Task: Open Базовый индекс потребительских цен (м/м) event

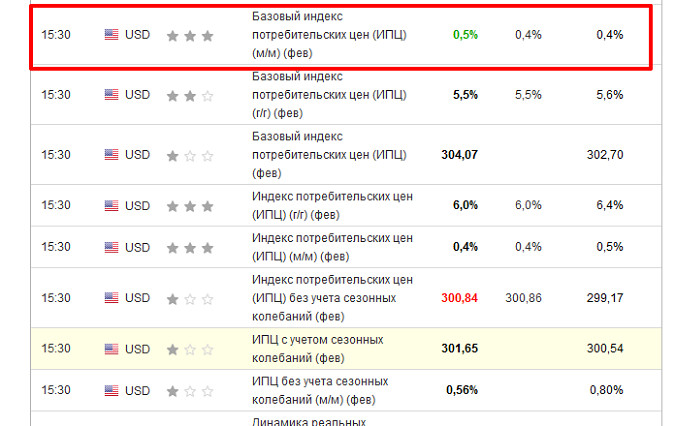Action: tap(329, 34)
